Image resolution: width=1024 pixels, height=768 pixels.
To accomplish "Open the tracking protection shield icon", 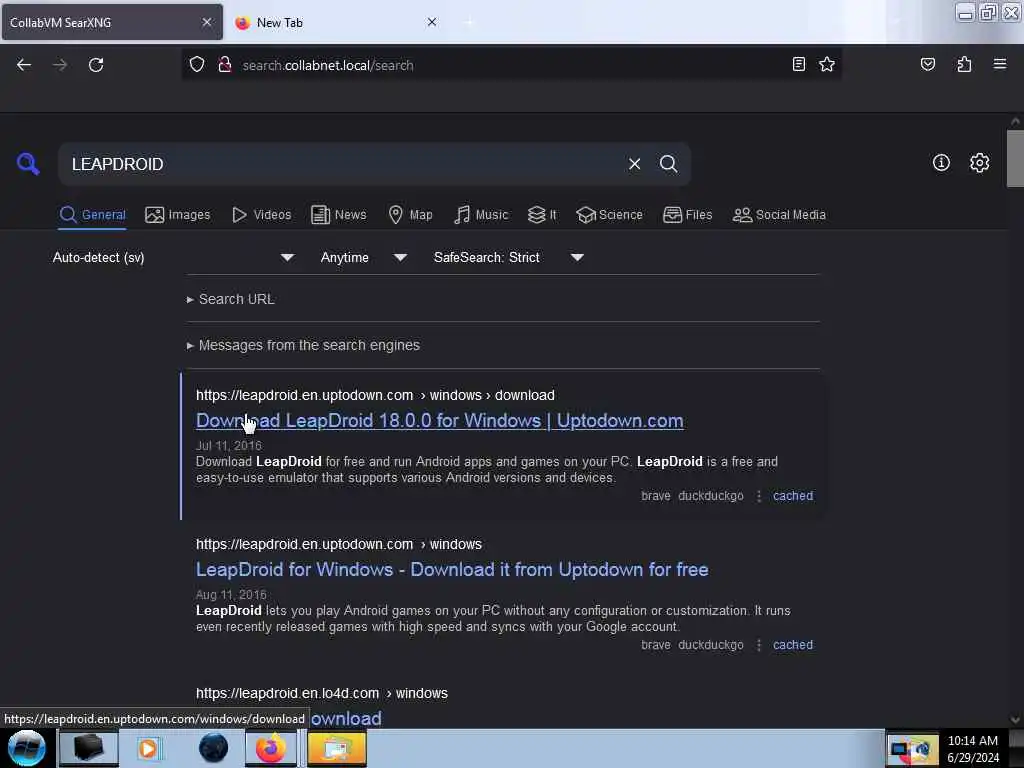I will (197, 65).
